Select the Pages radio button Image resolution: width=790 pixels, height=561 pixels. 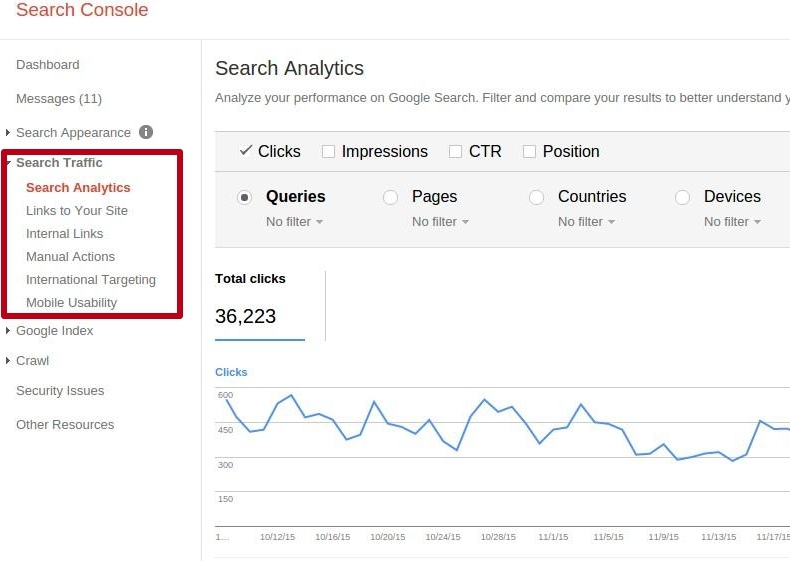(x=390, y=197)
